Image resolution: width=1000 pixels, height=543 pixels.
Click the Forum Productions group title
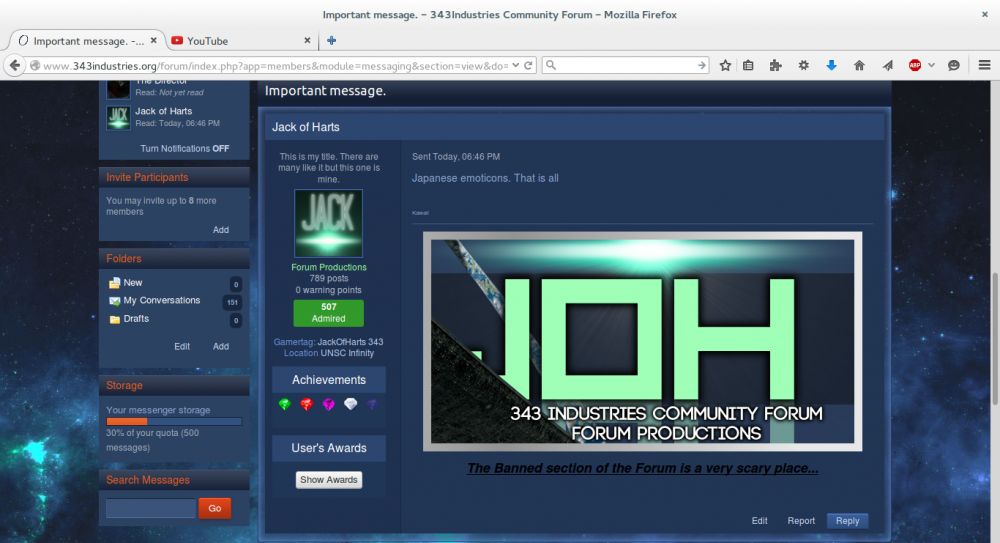tap(328, 267)
